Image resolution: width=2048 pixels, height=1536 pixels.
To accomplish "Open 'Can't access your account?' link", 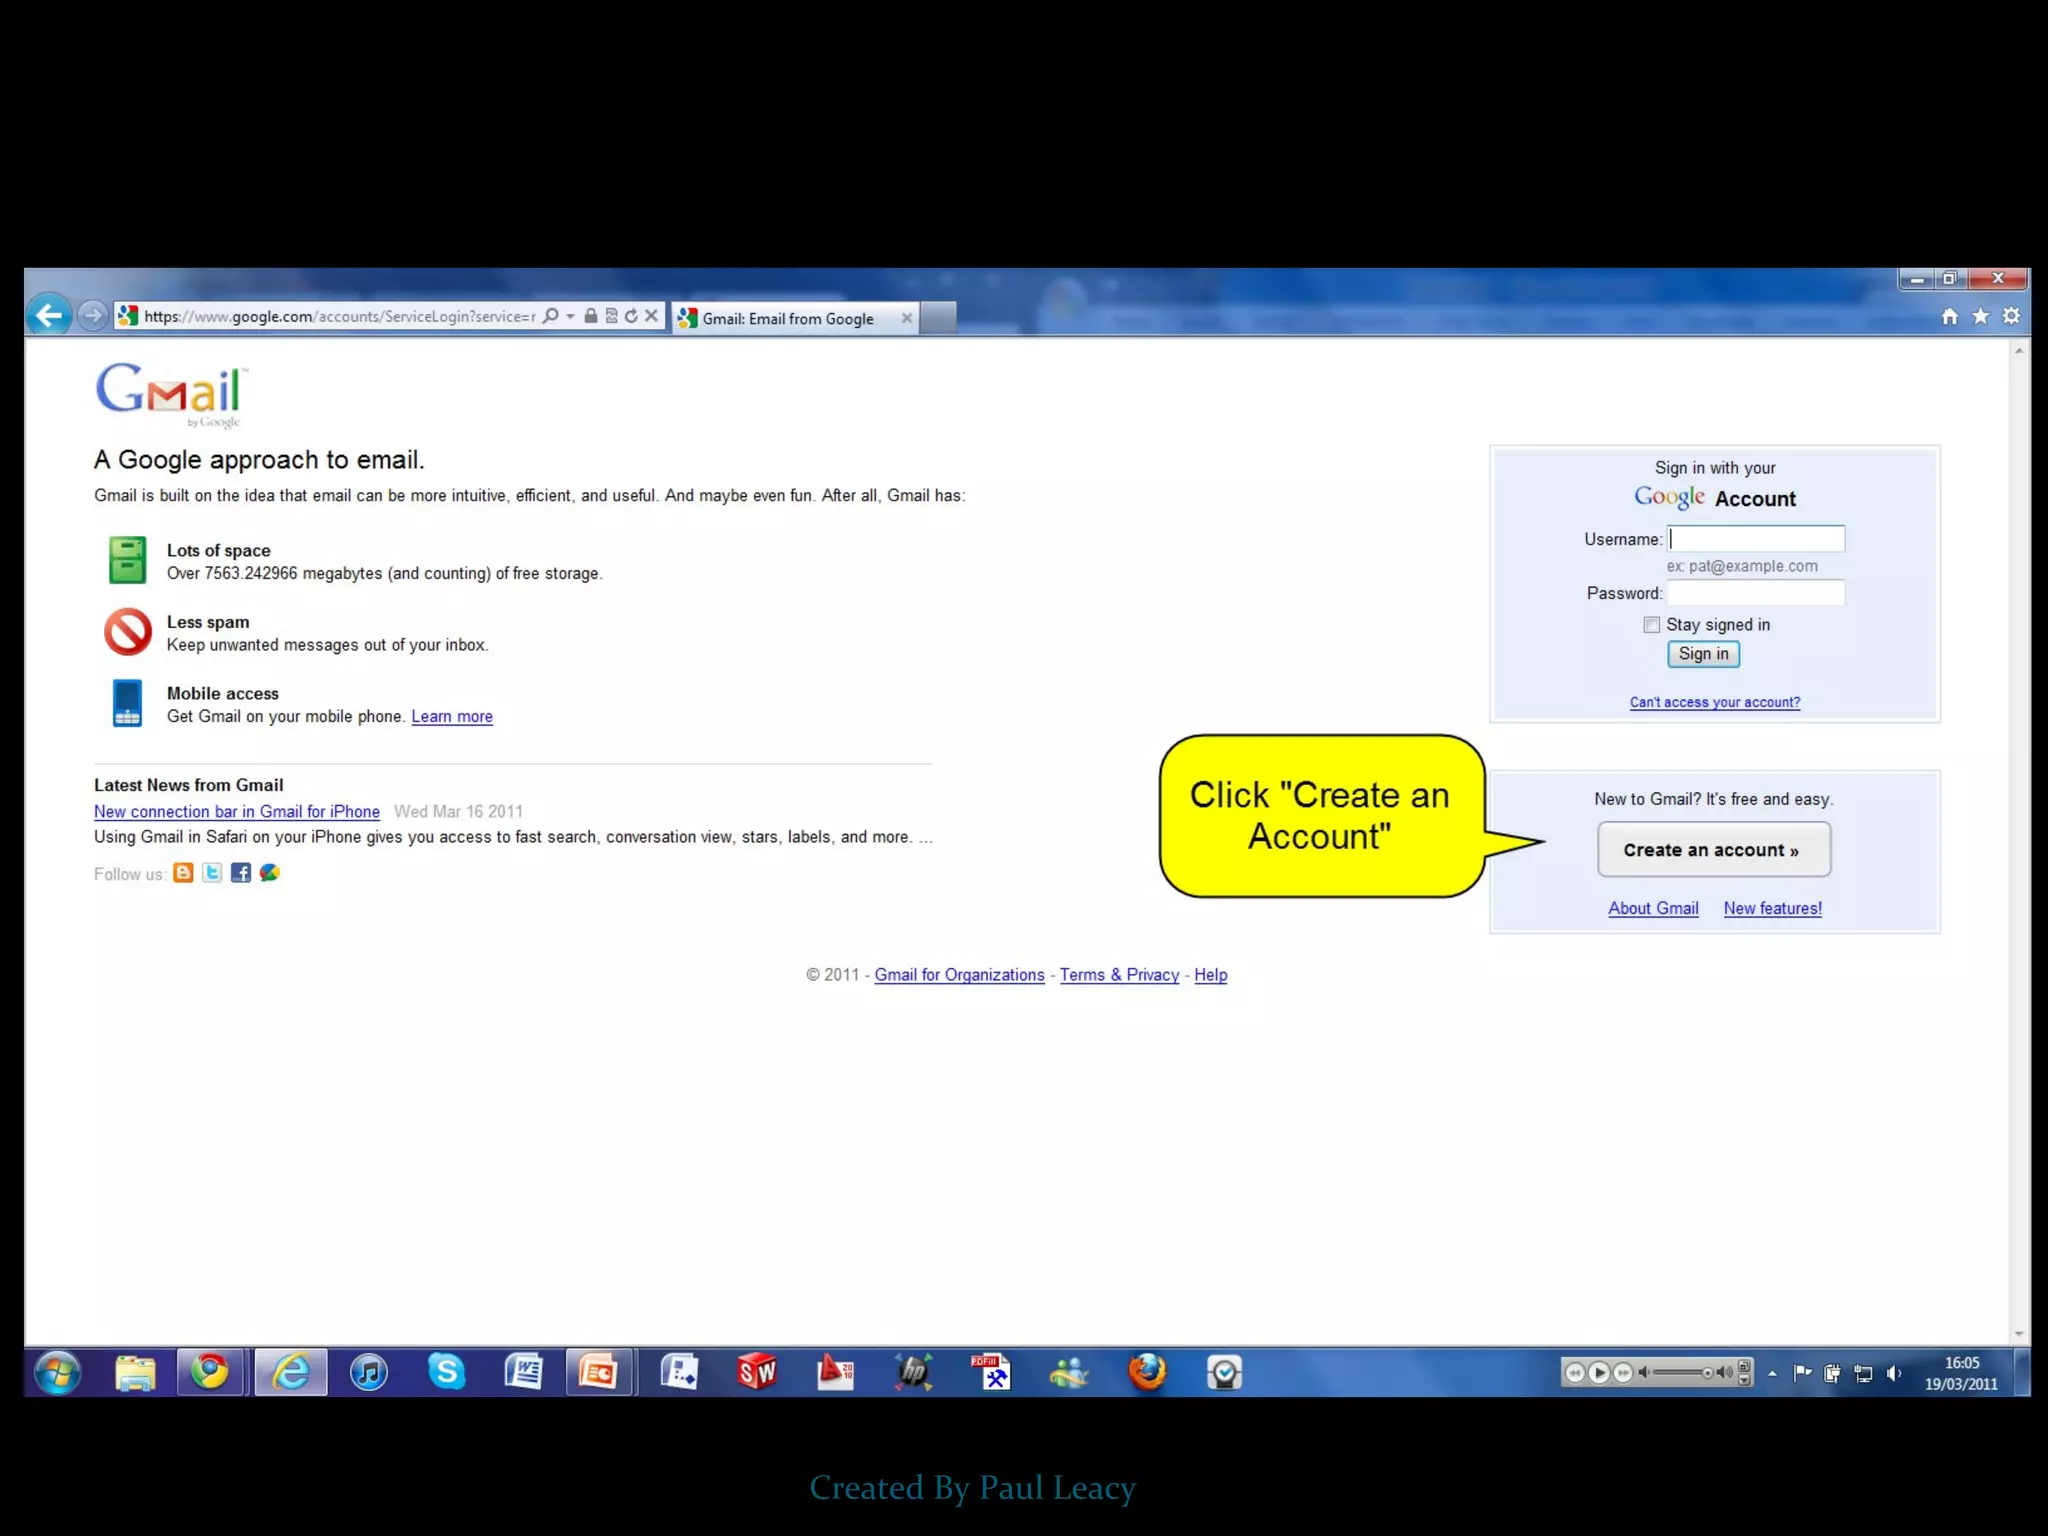I will click(1715, 702).
